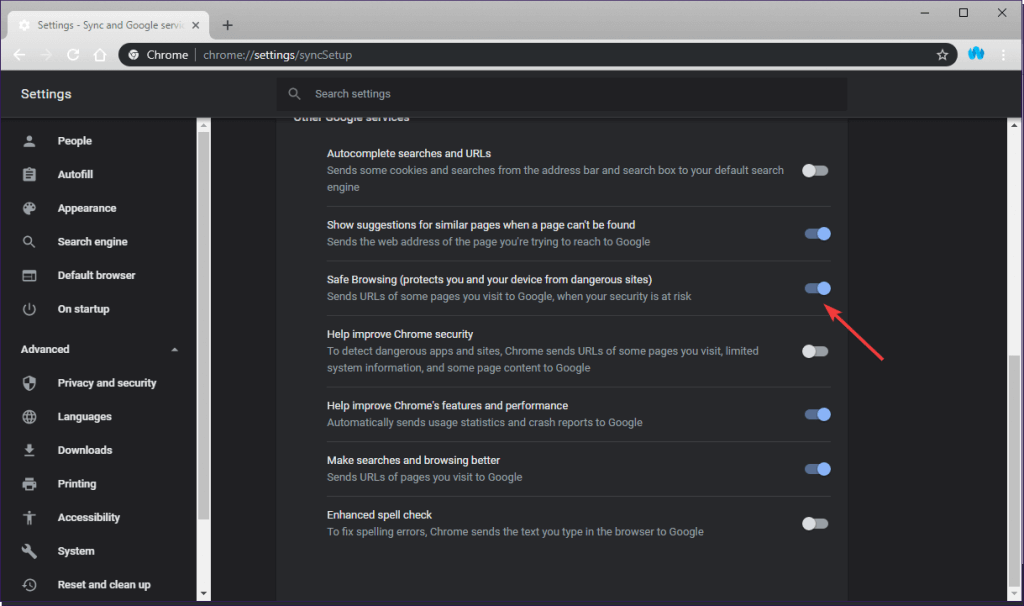The image size is (1024, 606).
Task: Click the 'Safe Browsing (protects you...)' title text
Action: (x=489, y=279)
